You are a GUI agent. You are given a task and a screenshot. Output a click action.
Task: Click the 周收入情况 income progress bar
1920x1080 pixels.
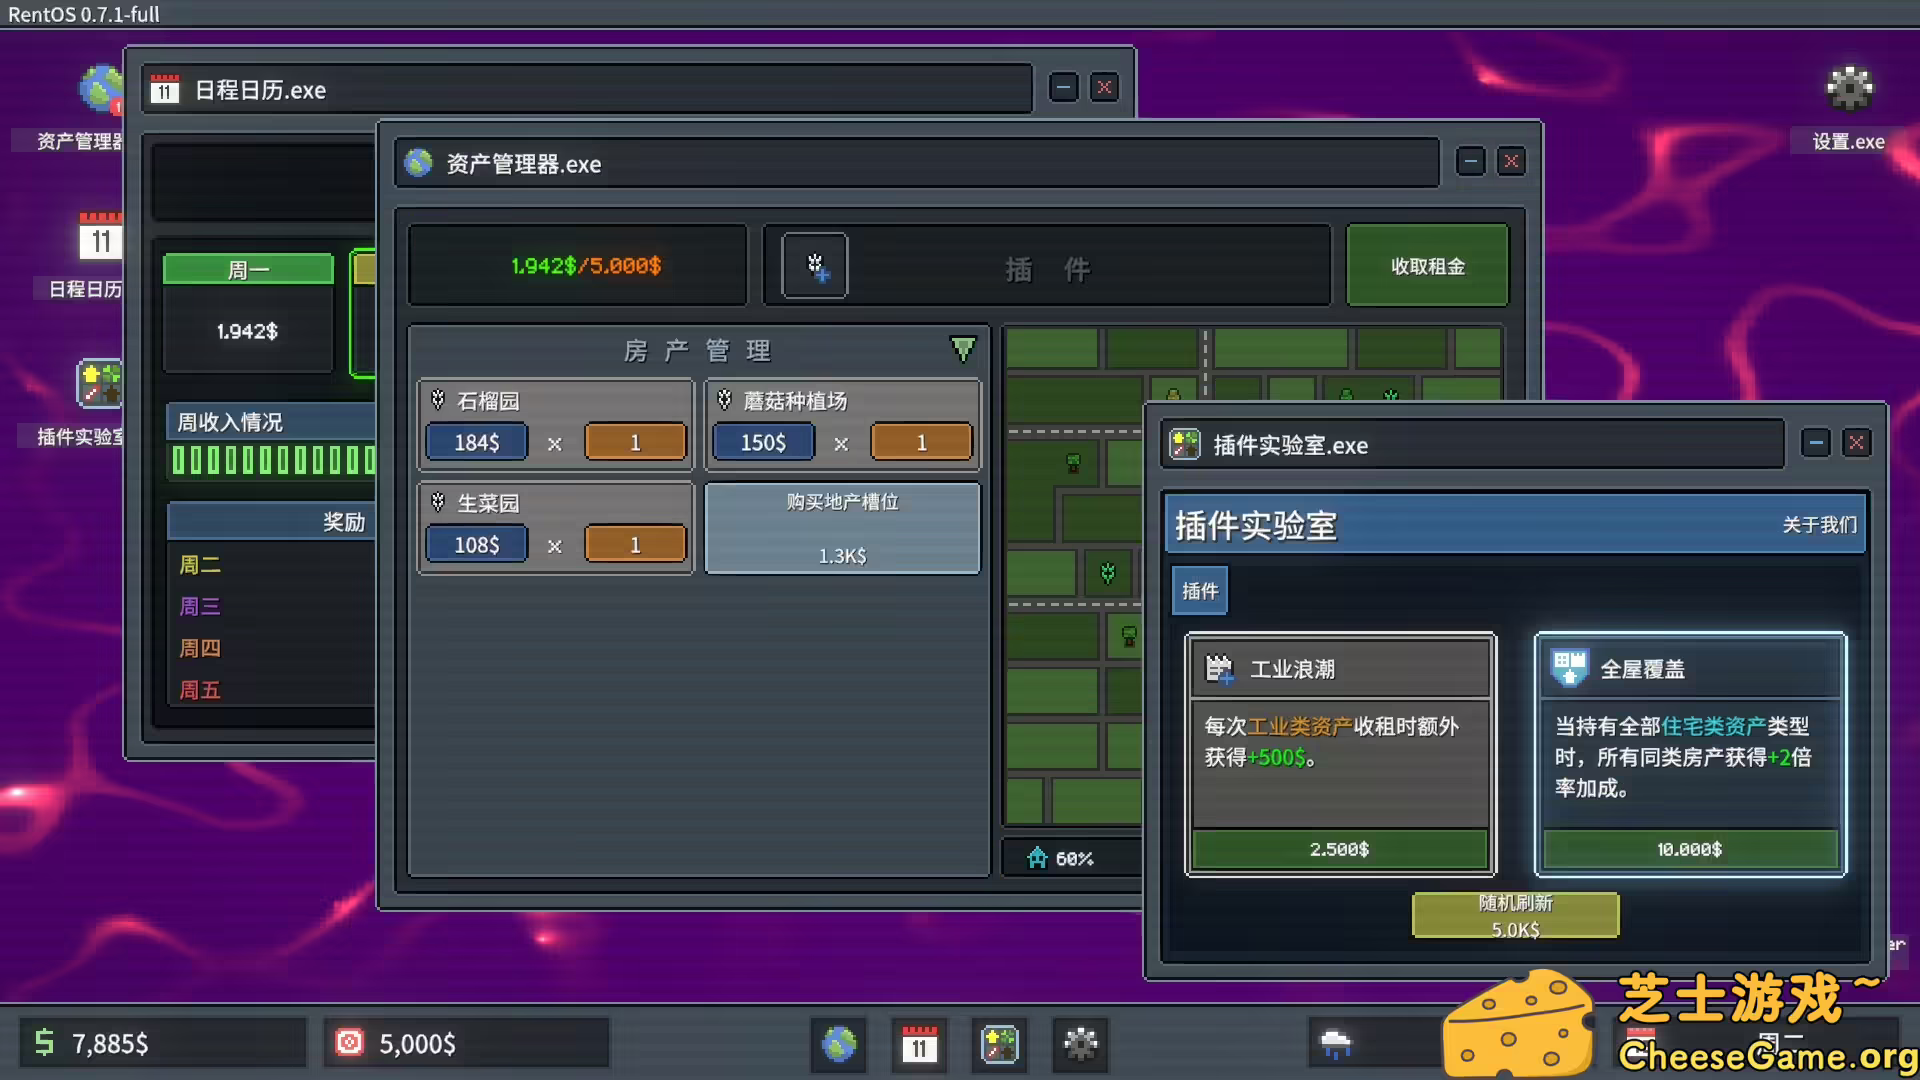271,459
